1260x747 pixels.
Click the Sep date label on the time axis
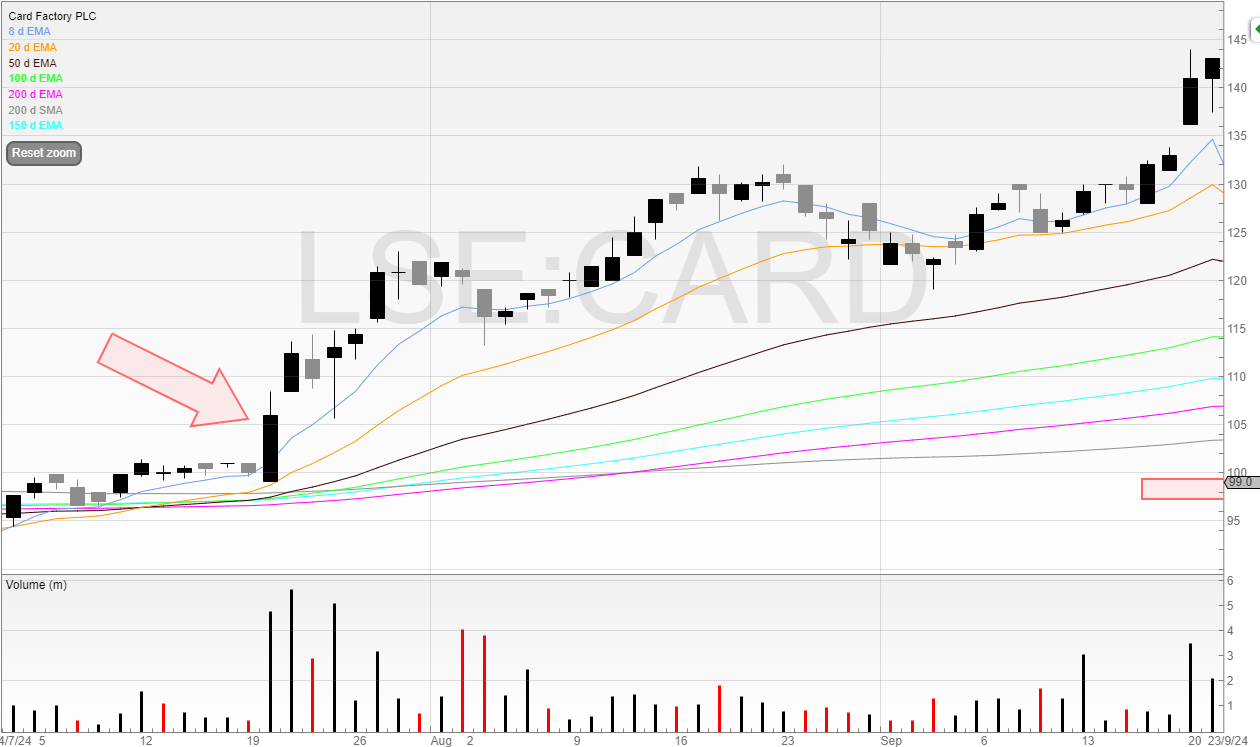pyautogui.click(x=892, y=741)
